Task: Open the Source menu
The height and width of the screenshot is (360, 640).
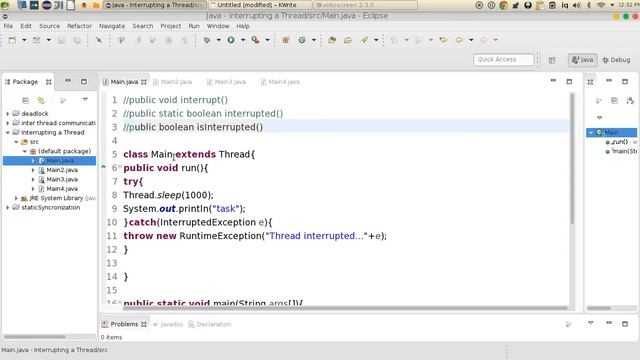Action: (49, 26)
